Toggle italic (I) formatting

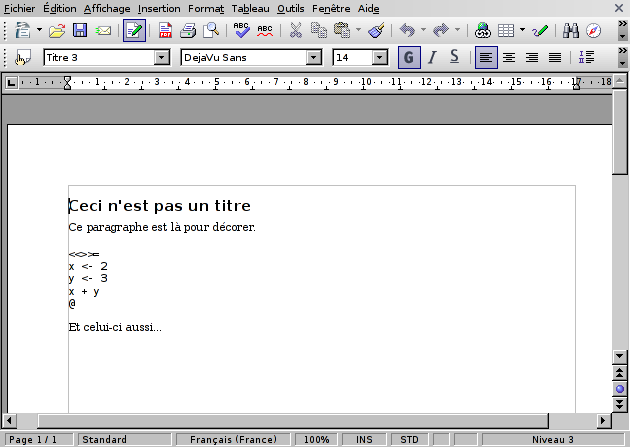(432, 57)
